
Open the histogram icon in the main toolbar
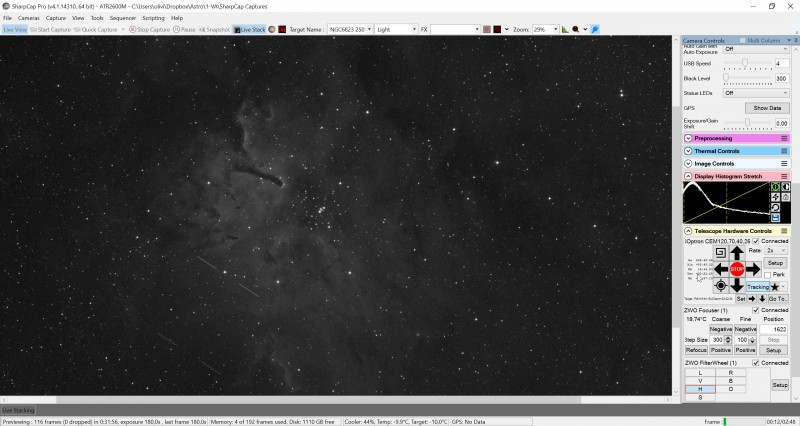click(565, 30)
